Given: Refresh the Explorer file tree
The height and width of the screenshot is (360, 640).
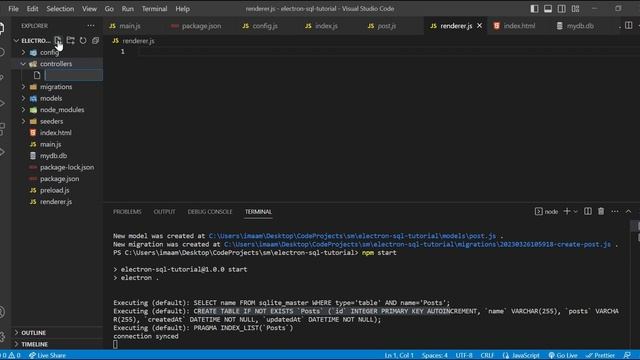Looking at the screenshot, I should point(83,40).
